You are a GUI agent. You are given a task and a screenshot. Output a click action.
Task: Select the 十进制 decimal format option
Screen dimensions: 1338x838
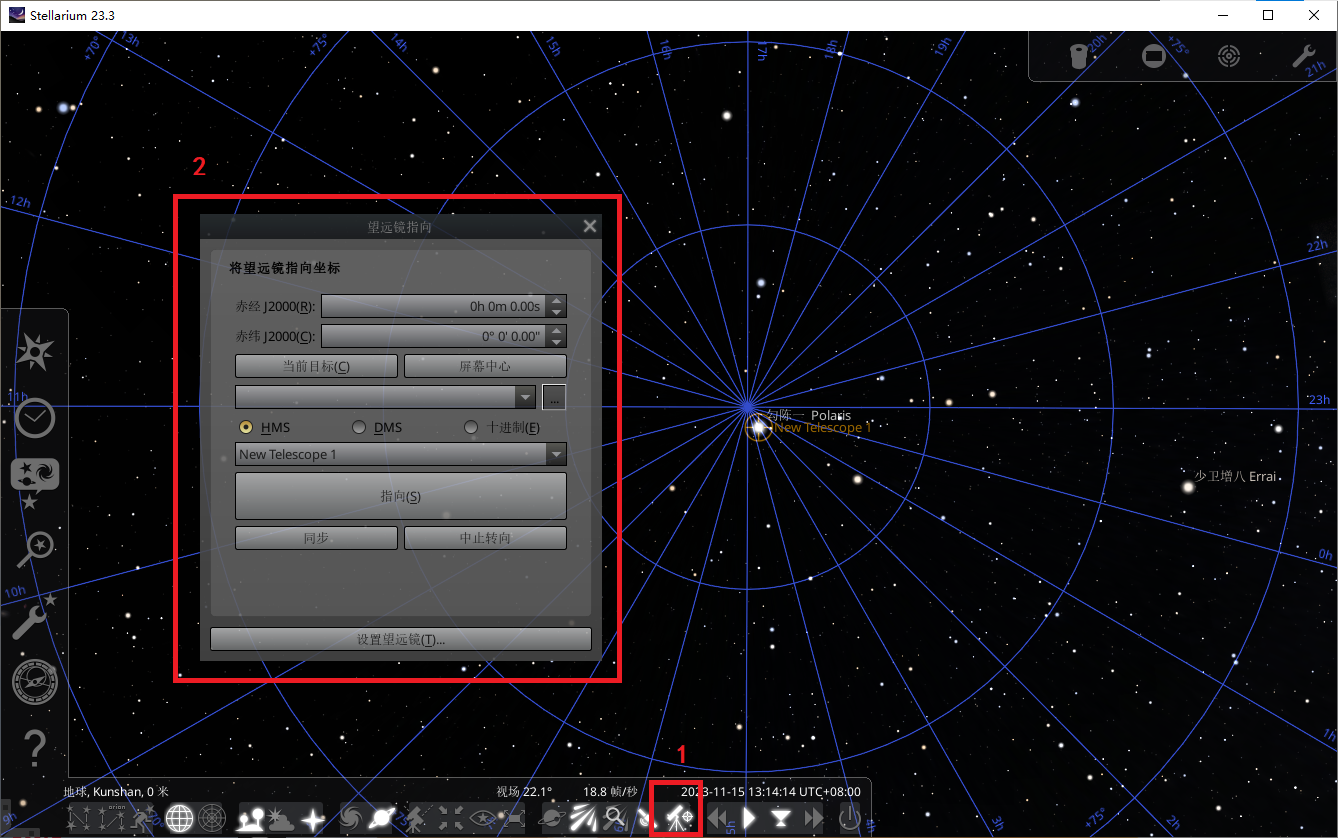[472, 428]
